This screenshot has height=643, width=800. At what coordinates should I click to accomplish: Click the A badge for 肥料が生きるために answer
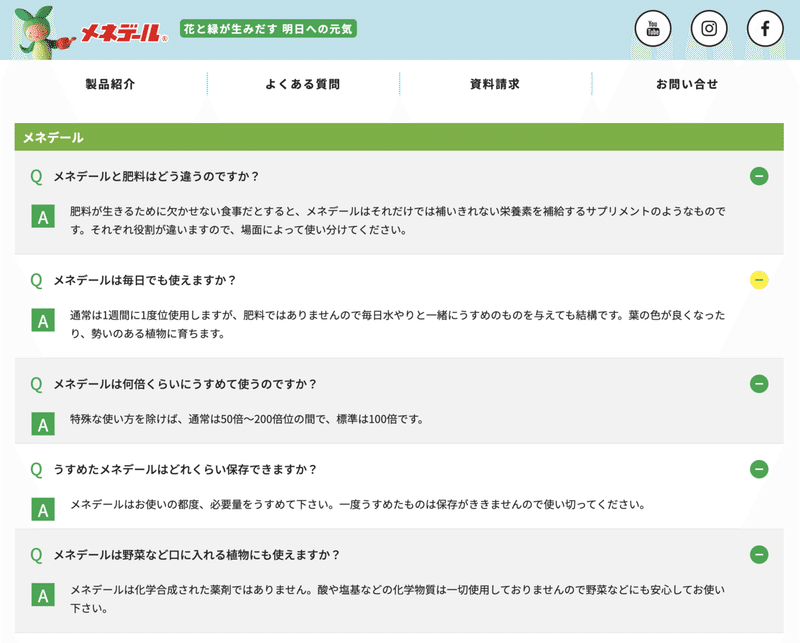(43, 216)
